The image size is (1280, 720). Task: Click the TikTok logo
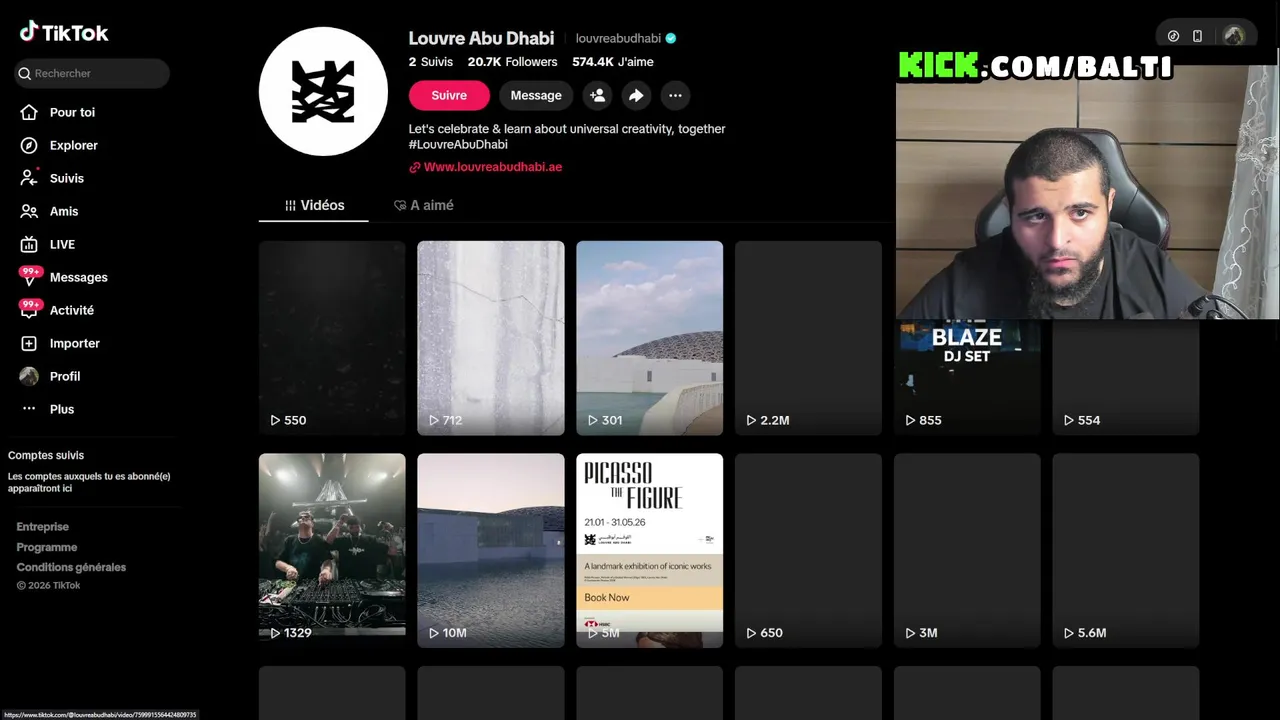pos(64,32)
